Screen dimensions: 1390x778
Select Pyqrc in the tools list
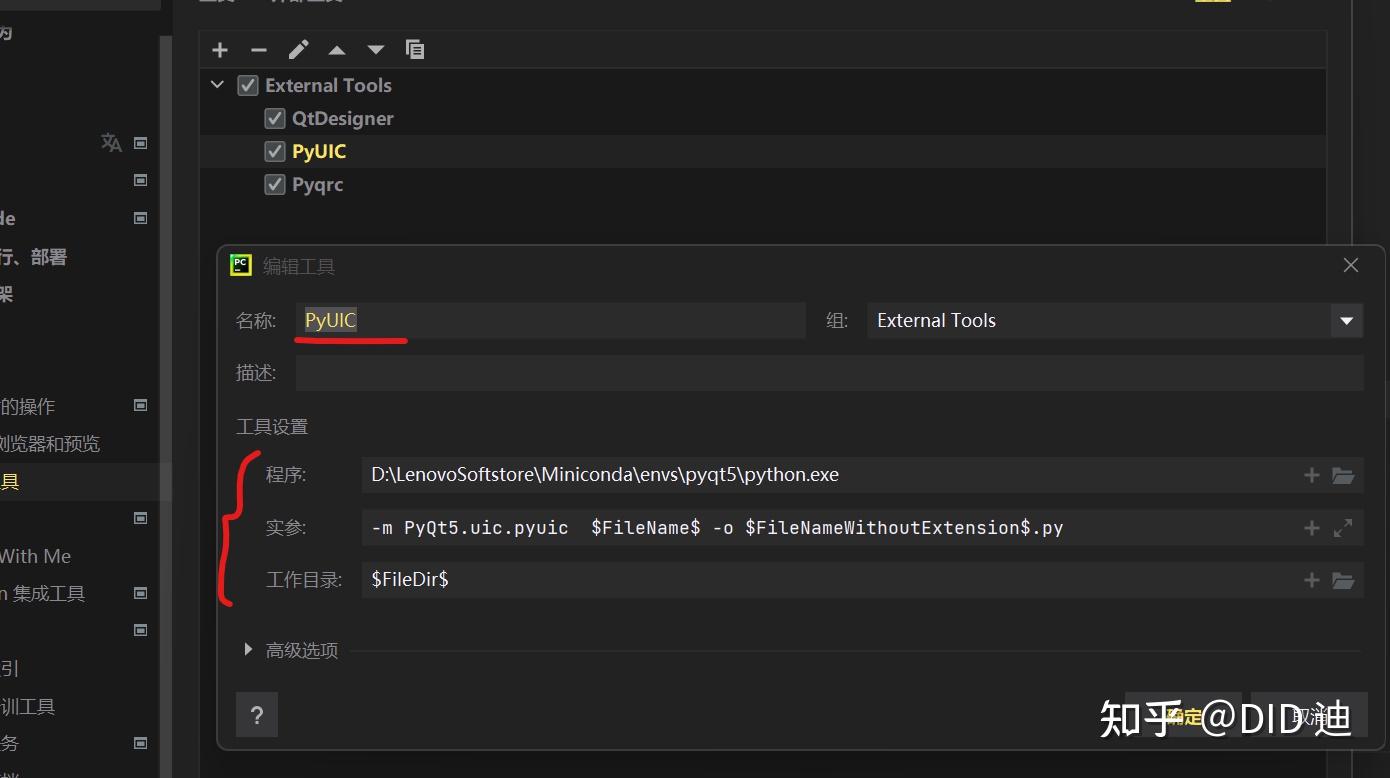(318, 185)
